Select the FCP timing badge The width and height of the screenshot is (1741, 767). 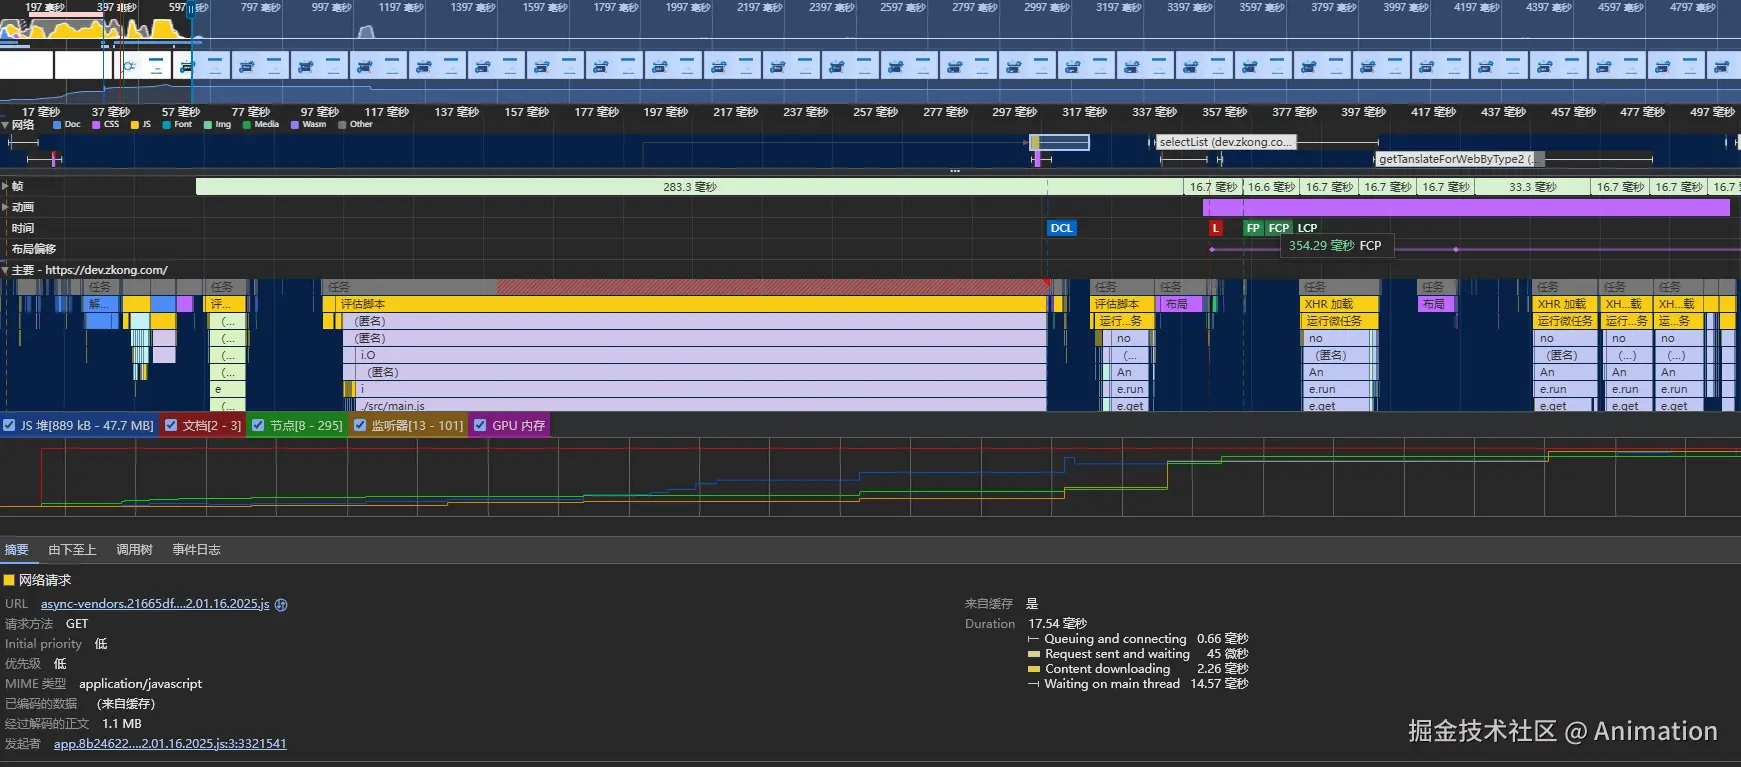(1279, 228)
